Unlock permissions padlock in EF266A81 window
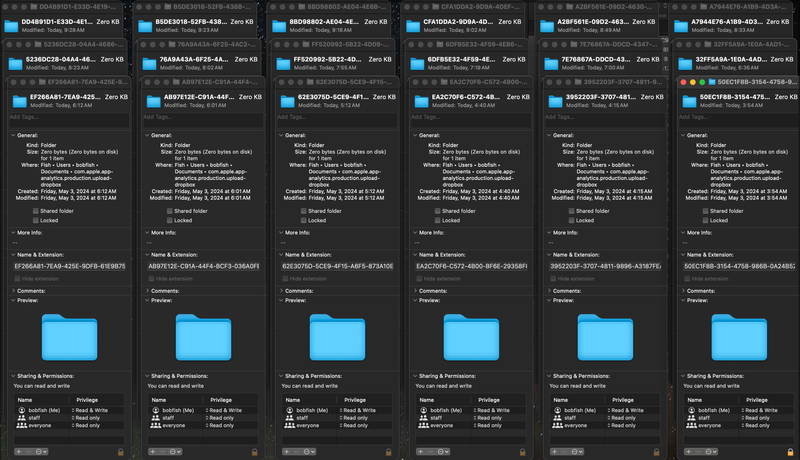 (x=121, y=452)
